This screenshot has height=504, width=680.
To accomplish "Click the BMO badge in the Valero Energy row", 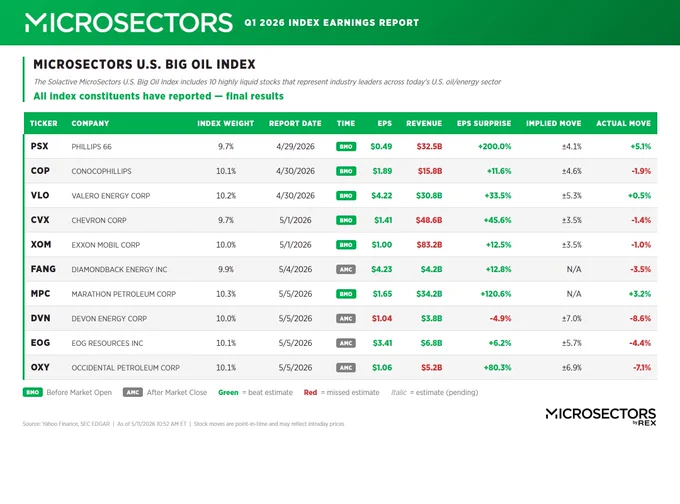I will (x=346, y=196).
